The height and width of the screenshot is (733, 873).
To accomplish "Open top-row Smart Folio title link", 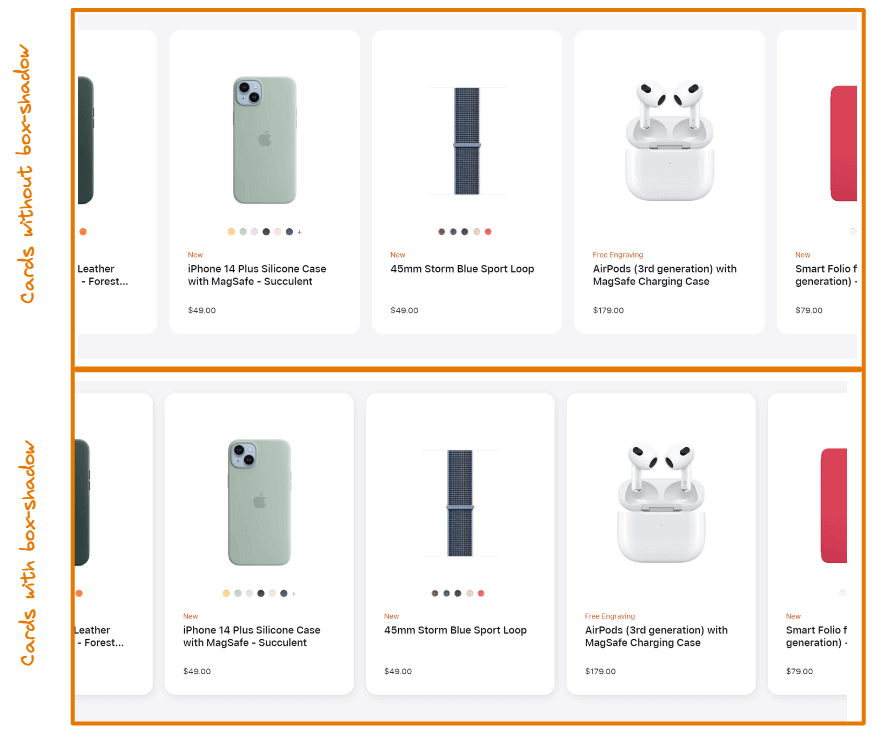I will pos(826,275).
